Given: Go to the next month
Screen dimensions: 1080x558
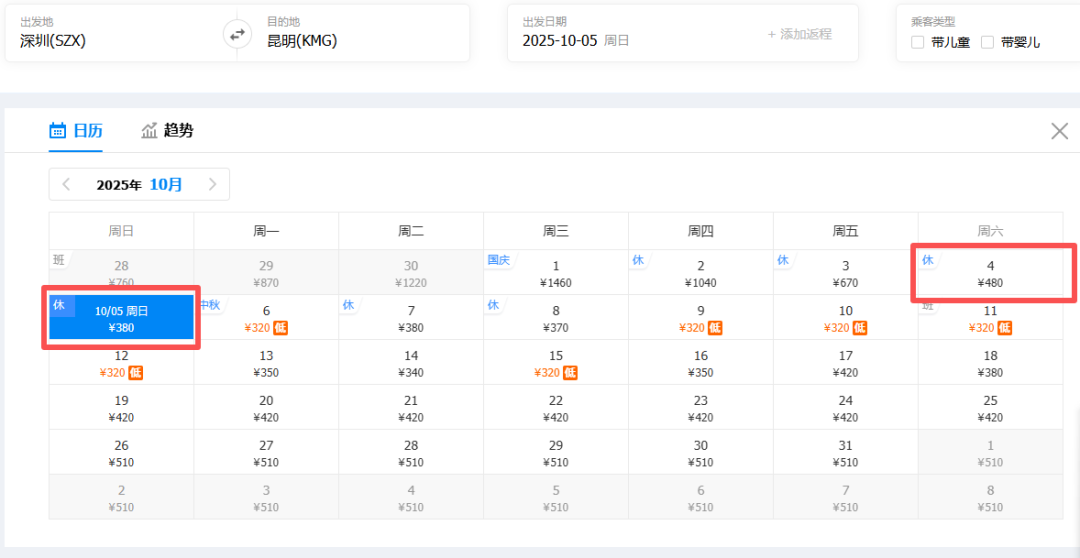Looking at the screenshot, I should point(212,184).
